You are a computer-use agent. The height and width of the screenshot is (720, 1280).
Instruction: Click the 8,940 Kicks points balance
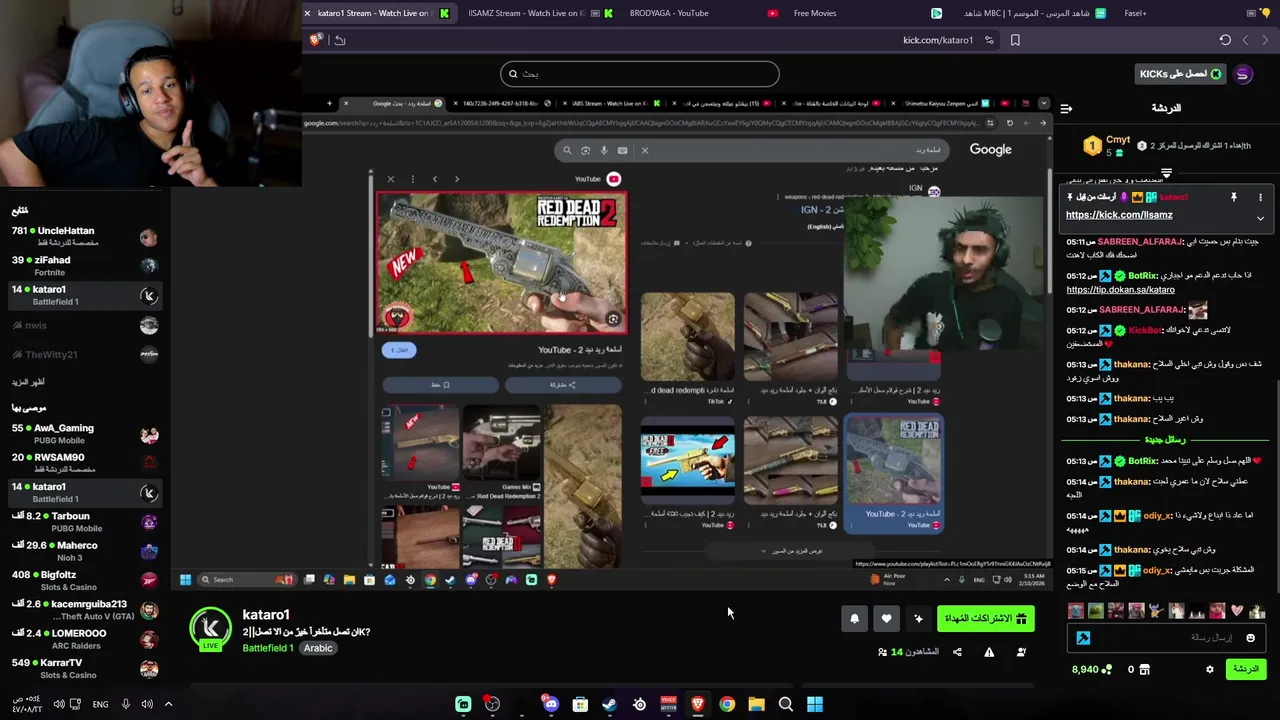tap(1092, 669)
